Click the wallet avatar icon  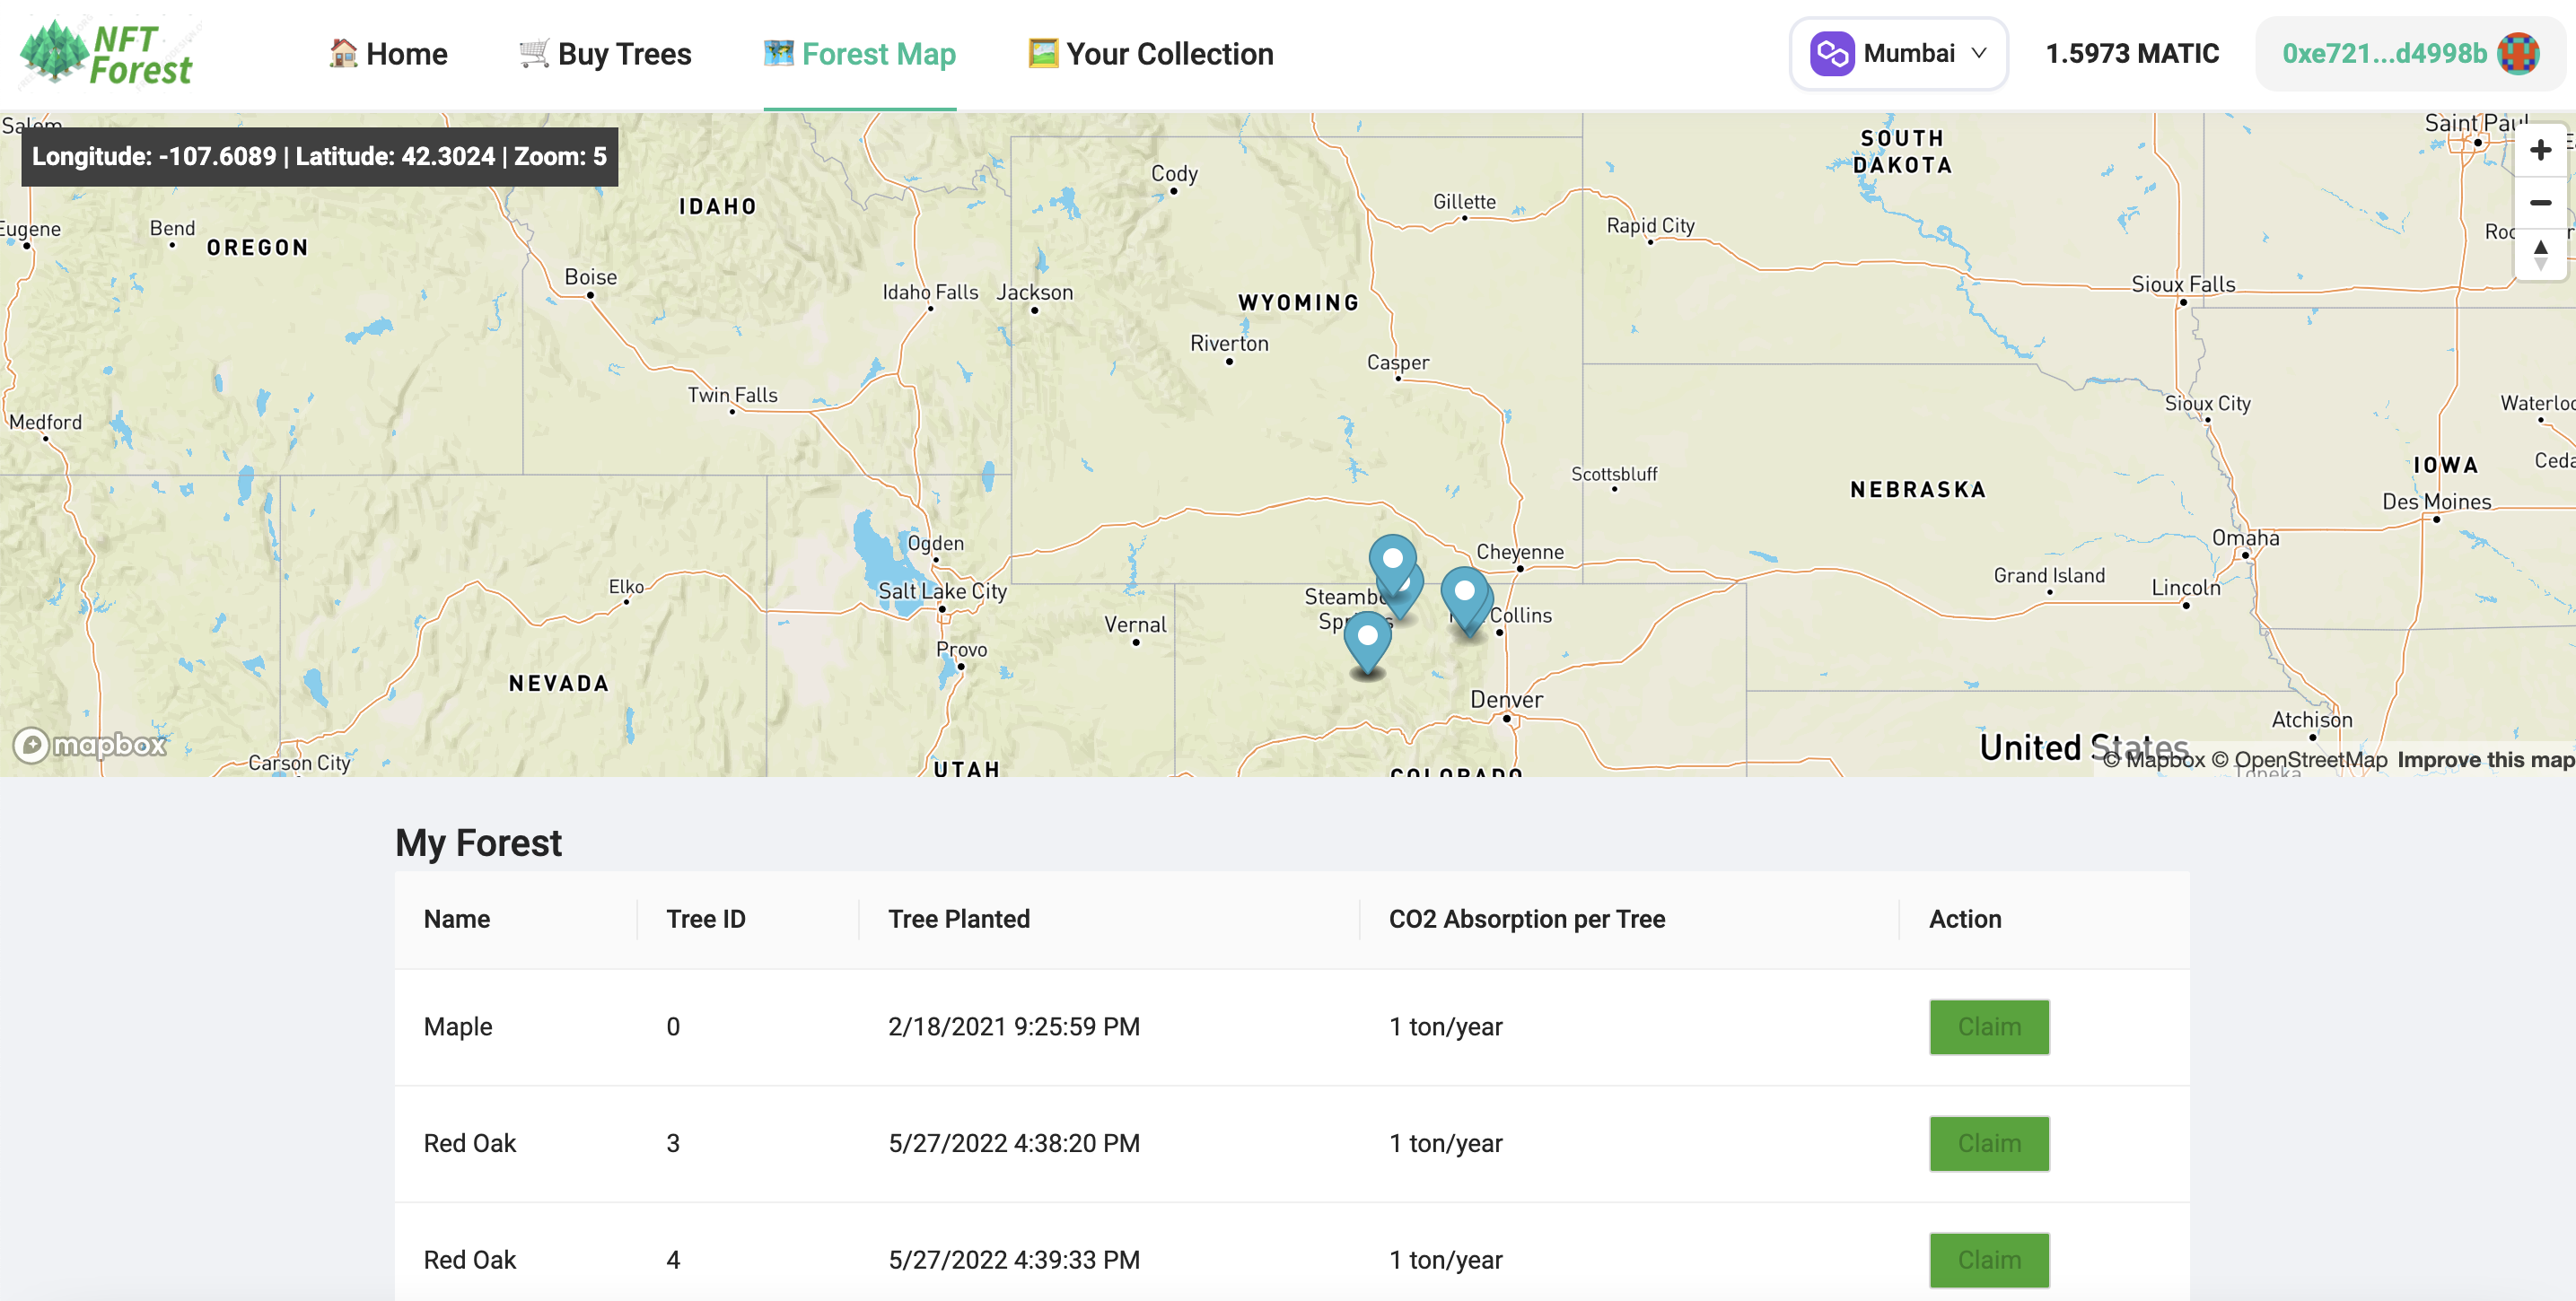[x=2518, y=54]
